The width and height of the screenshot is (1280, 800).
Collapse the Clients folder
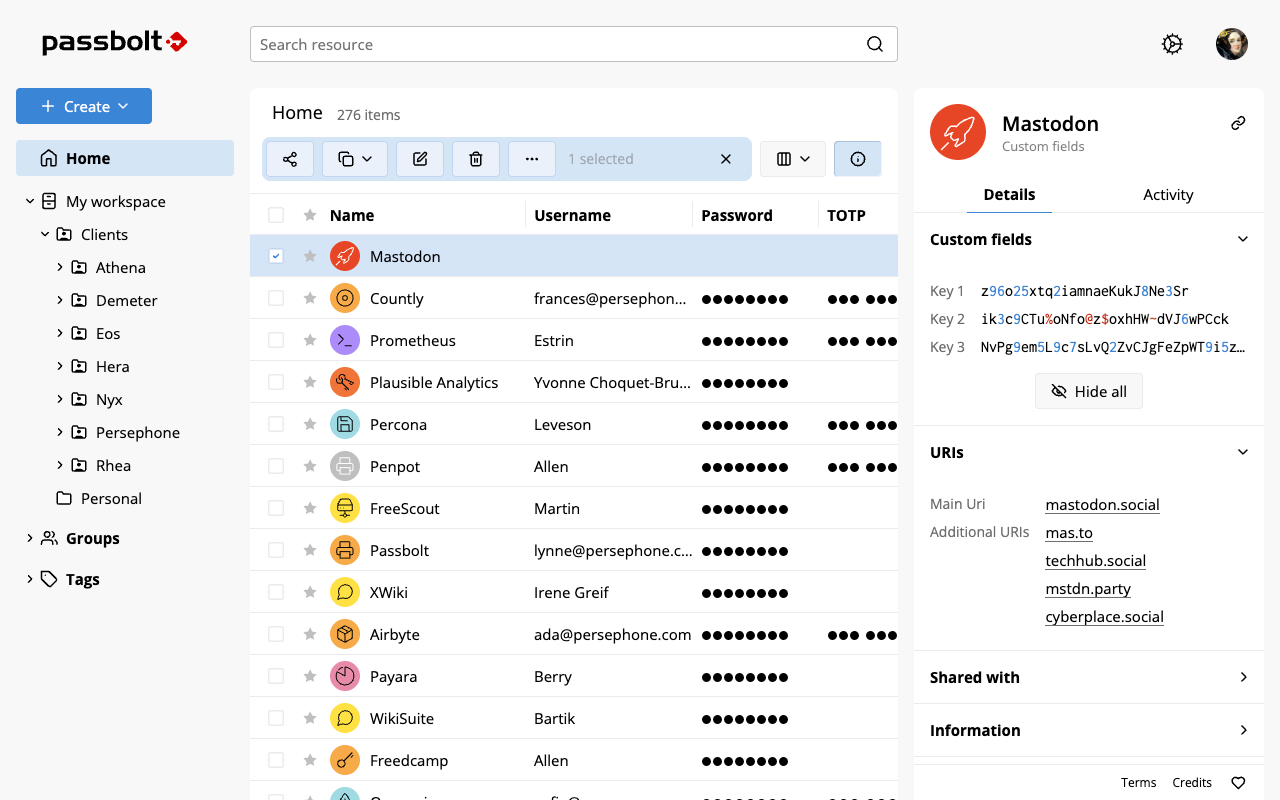point(45,234)
